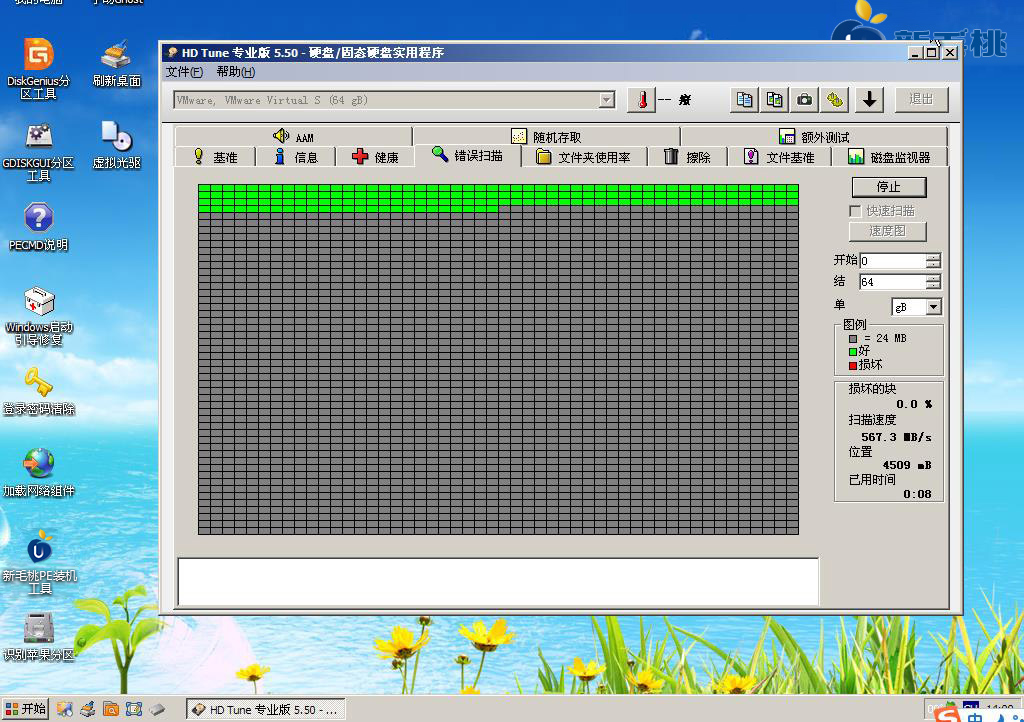
Task: Open the Help (帮助) menu
Action: [x=235, y=72]
